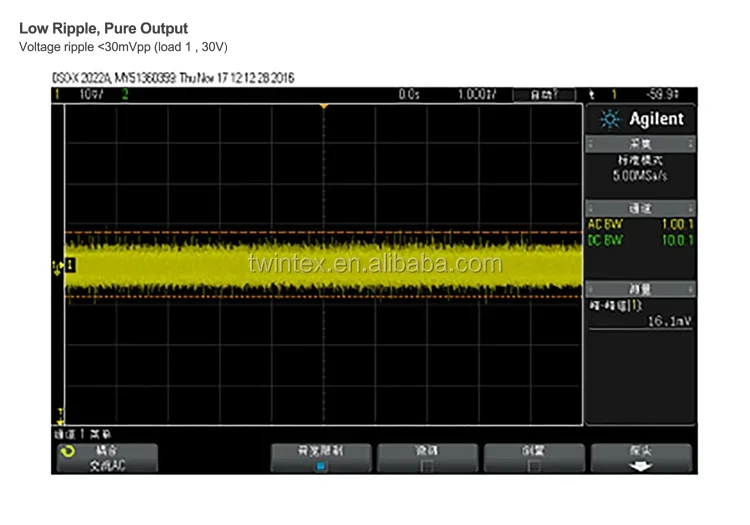Click the orange trigger time marker at top
This screenshot has width=750, height=525.
(323, 106)
